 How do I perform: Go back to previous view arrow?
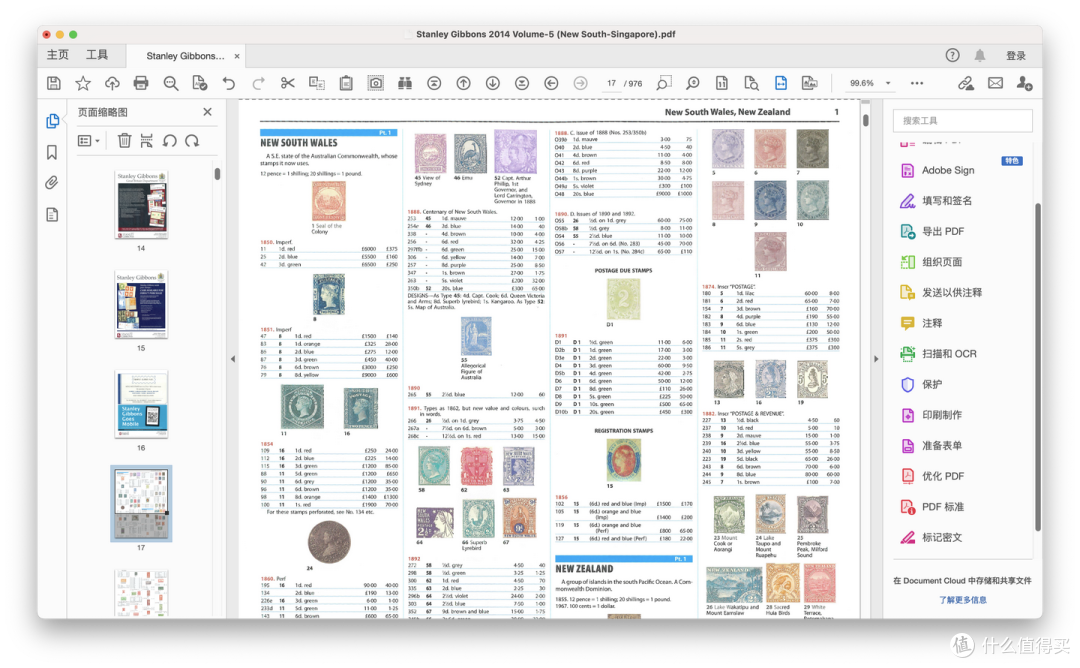pyautogui.click(x=551, y=83)
